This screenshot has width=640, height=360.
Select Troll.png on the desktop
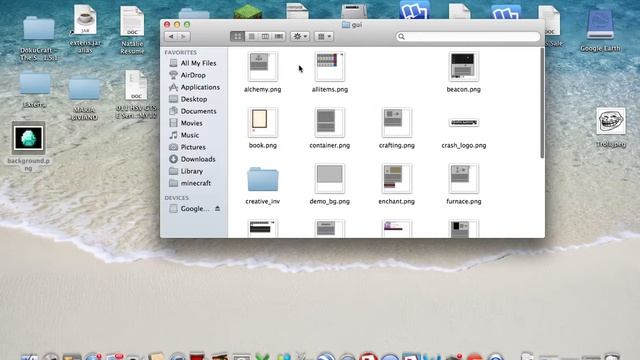[x=611, y=121]
